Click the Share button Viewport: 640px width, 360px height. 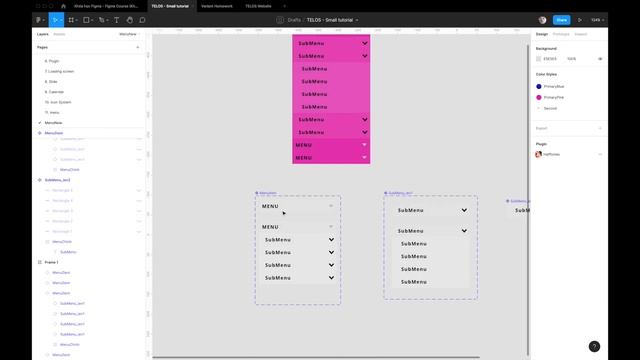pos(562,20)
